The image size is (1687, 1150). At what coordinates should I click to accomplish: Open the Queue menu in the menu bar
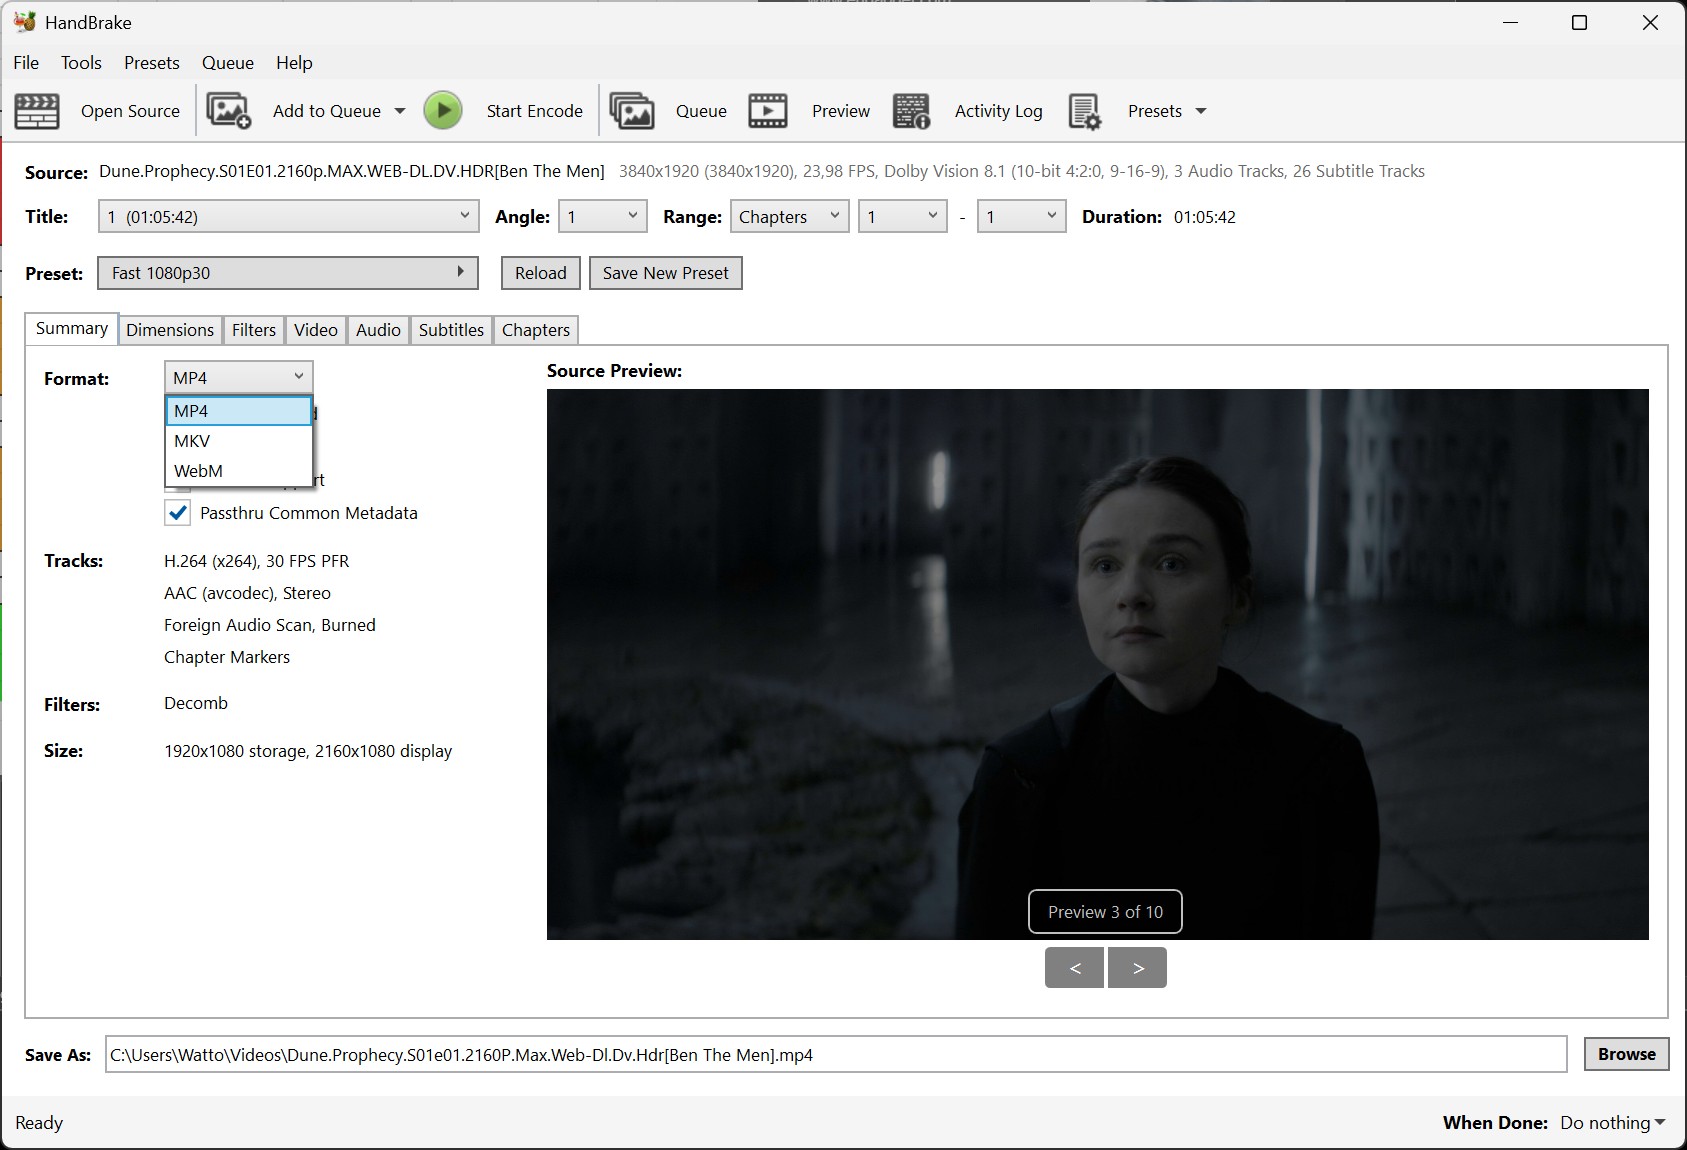(x=228, y=63)
